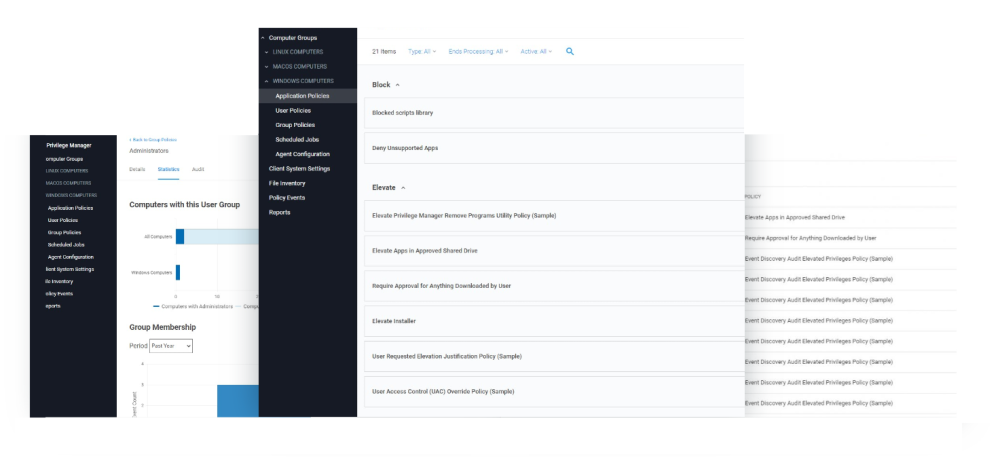Go to Reports in center sidebar
The width and height of the screenshot is (1000, 461).
pos(279,212)
